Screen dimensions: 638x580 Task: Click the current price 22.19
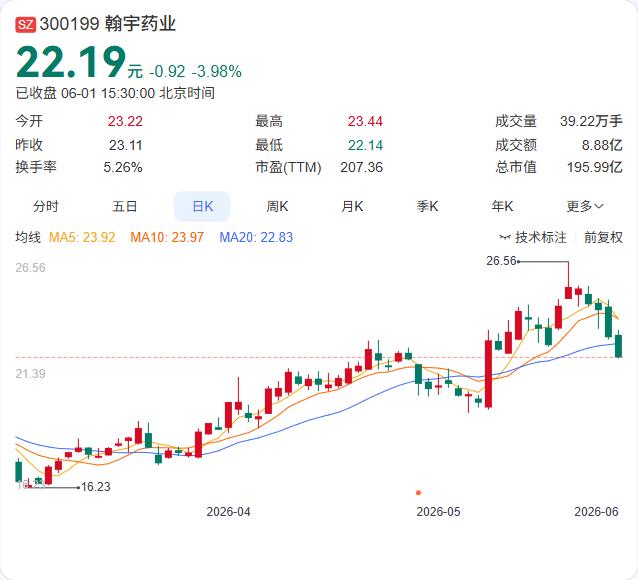pyautogui.click(x=71, y=62)
